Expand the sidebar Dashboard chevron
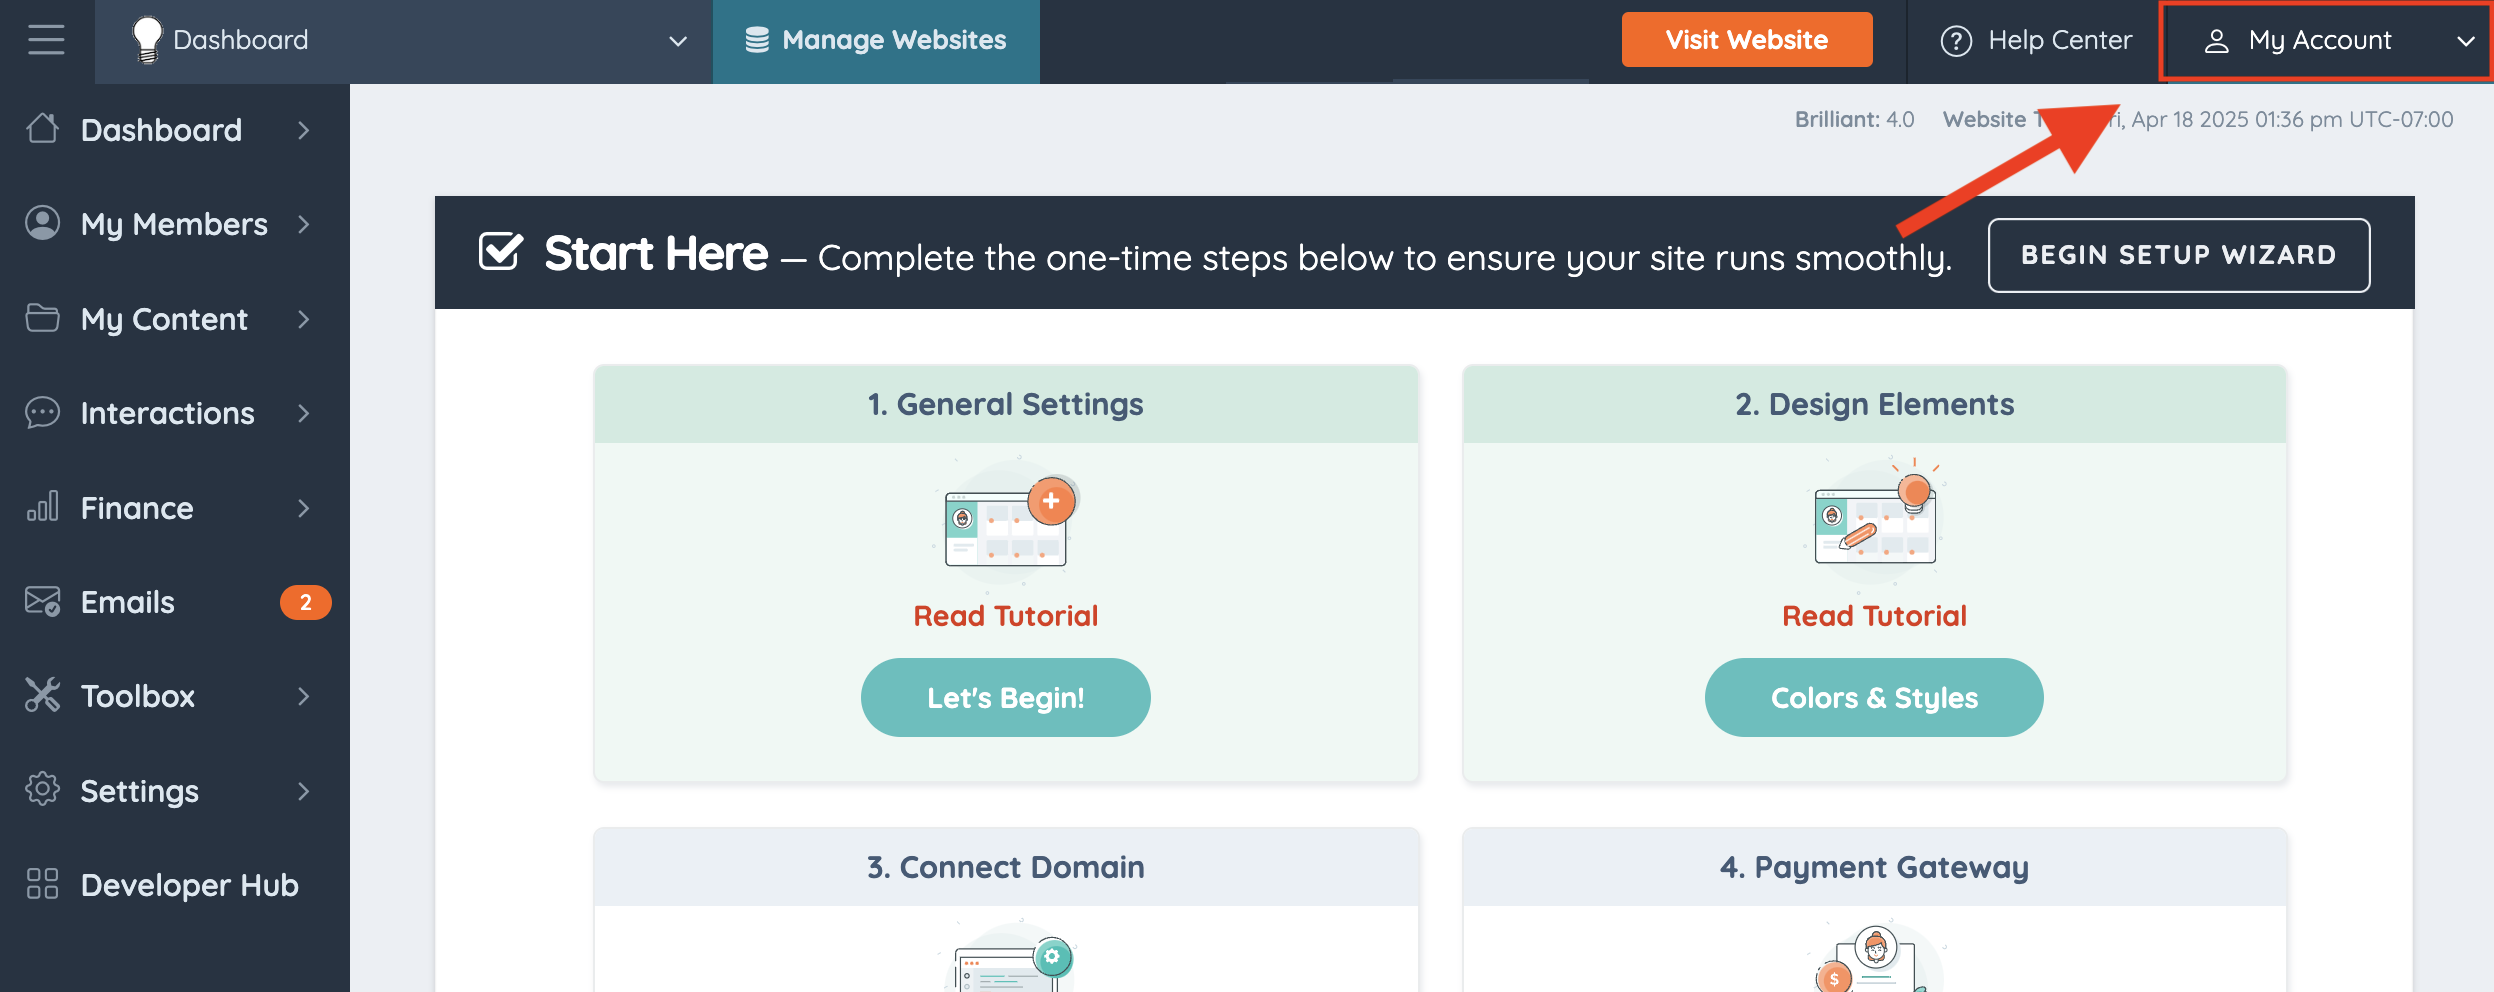This screenshot has height=992, width=2494. click(304, 130)
